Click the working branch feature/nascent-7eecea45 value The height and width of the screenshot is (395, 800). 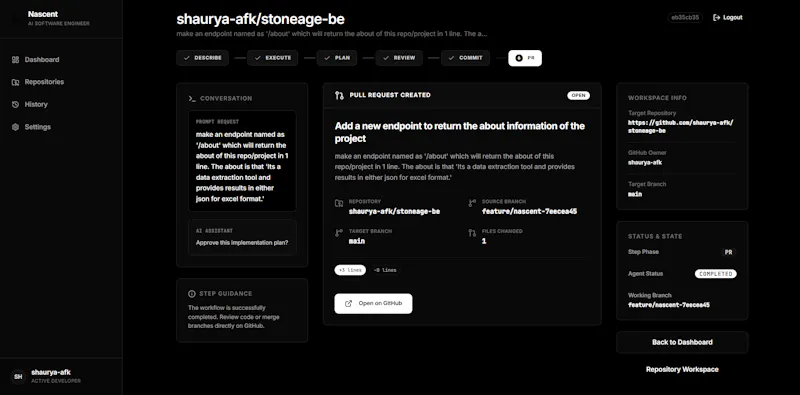click(669, 305)
